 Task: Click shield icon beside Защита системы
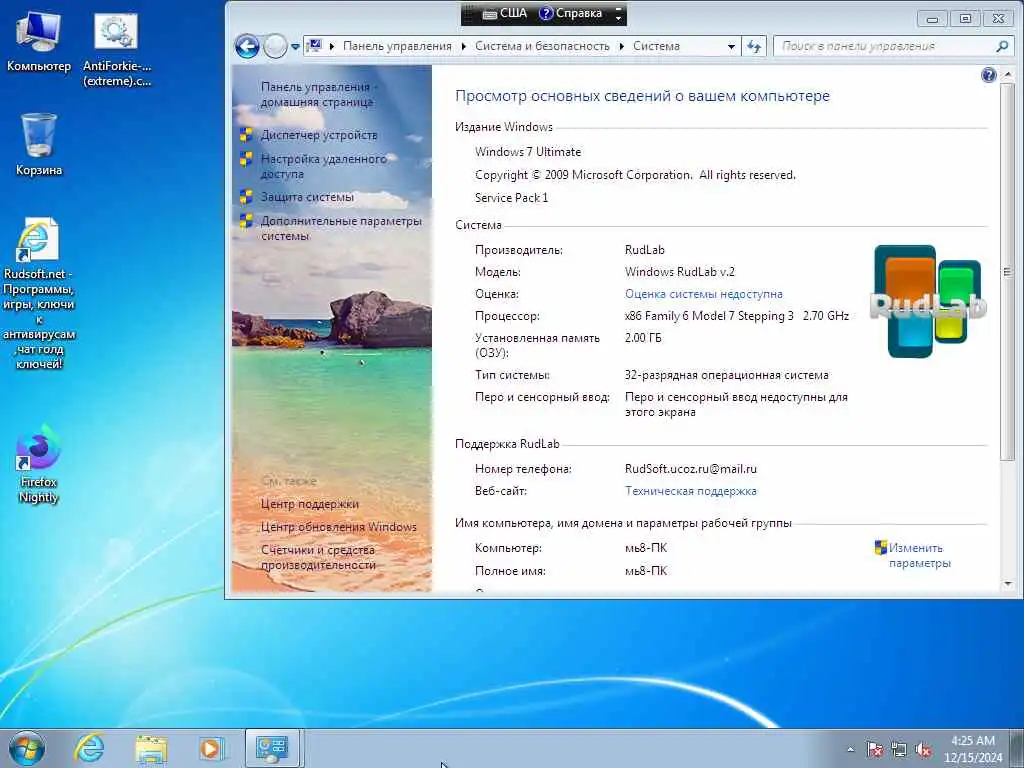coord(246,197)
